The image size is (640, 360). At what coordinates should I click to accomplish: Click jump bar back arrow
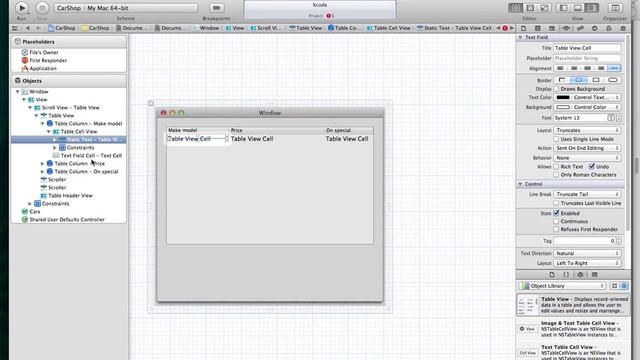coord(27,28)
